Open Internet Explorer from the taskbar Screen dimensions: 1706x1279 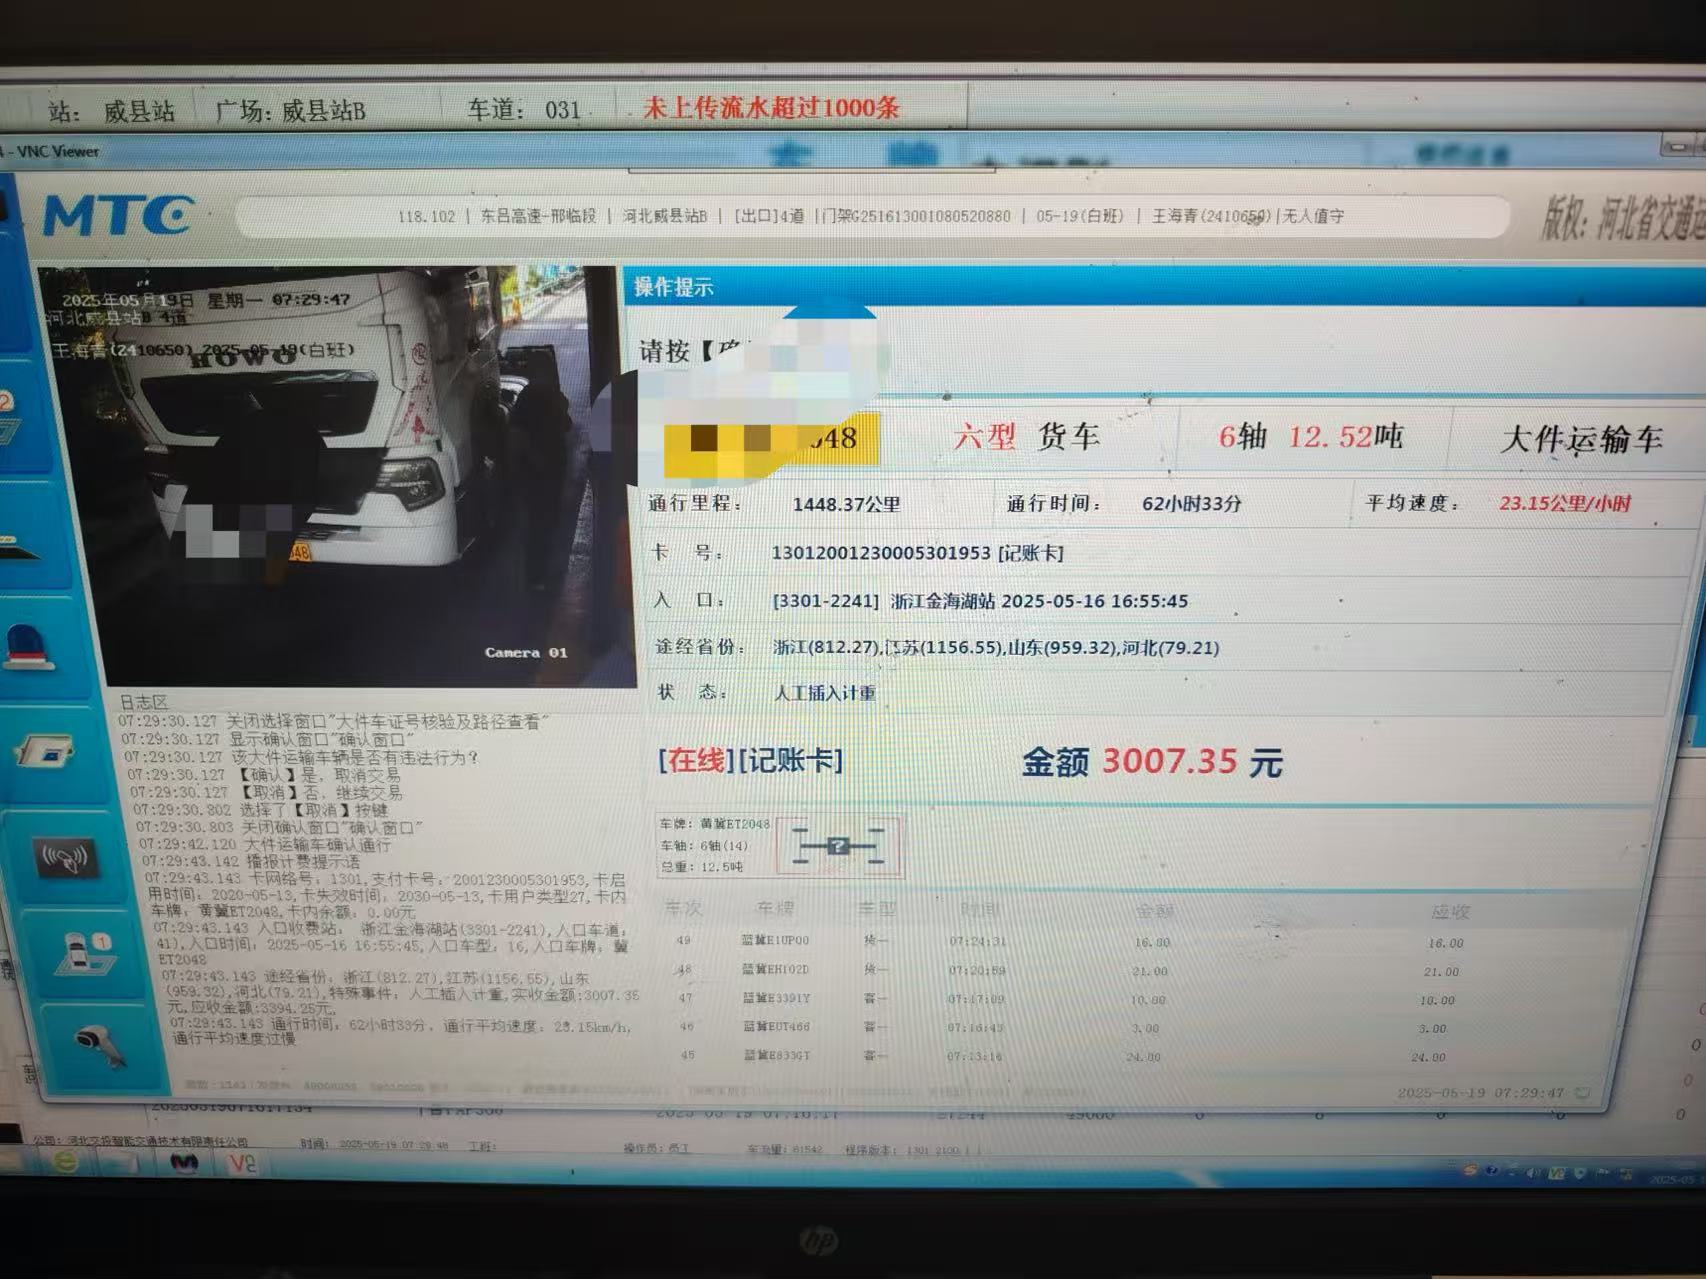(66, 1161)
